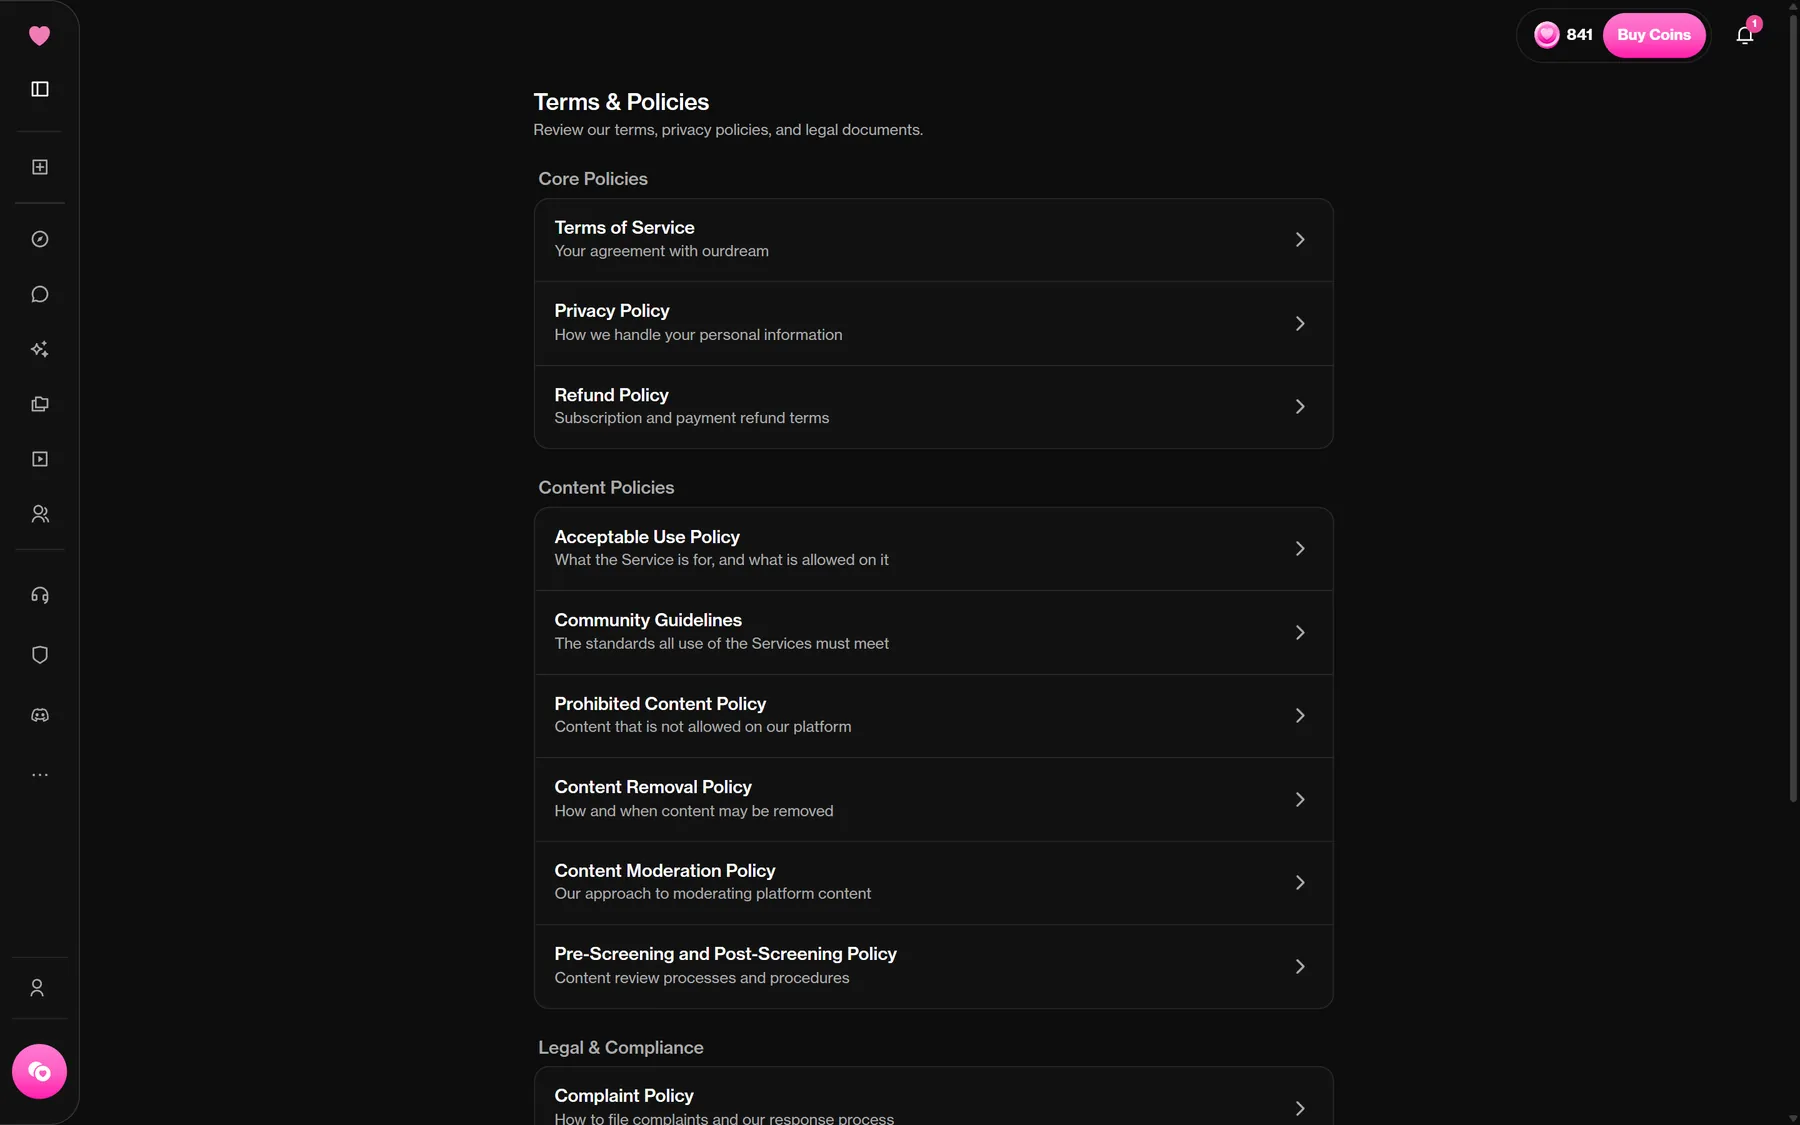Screen dimensions: 1800x1125
Task: Open the shield icon in sidebar
Action: click(40, 655)
